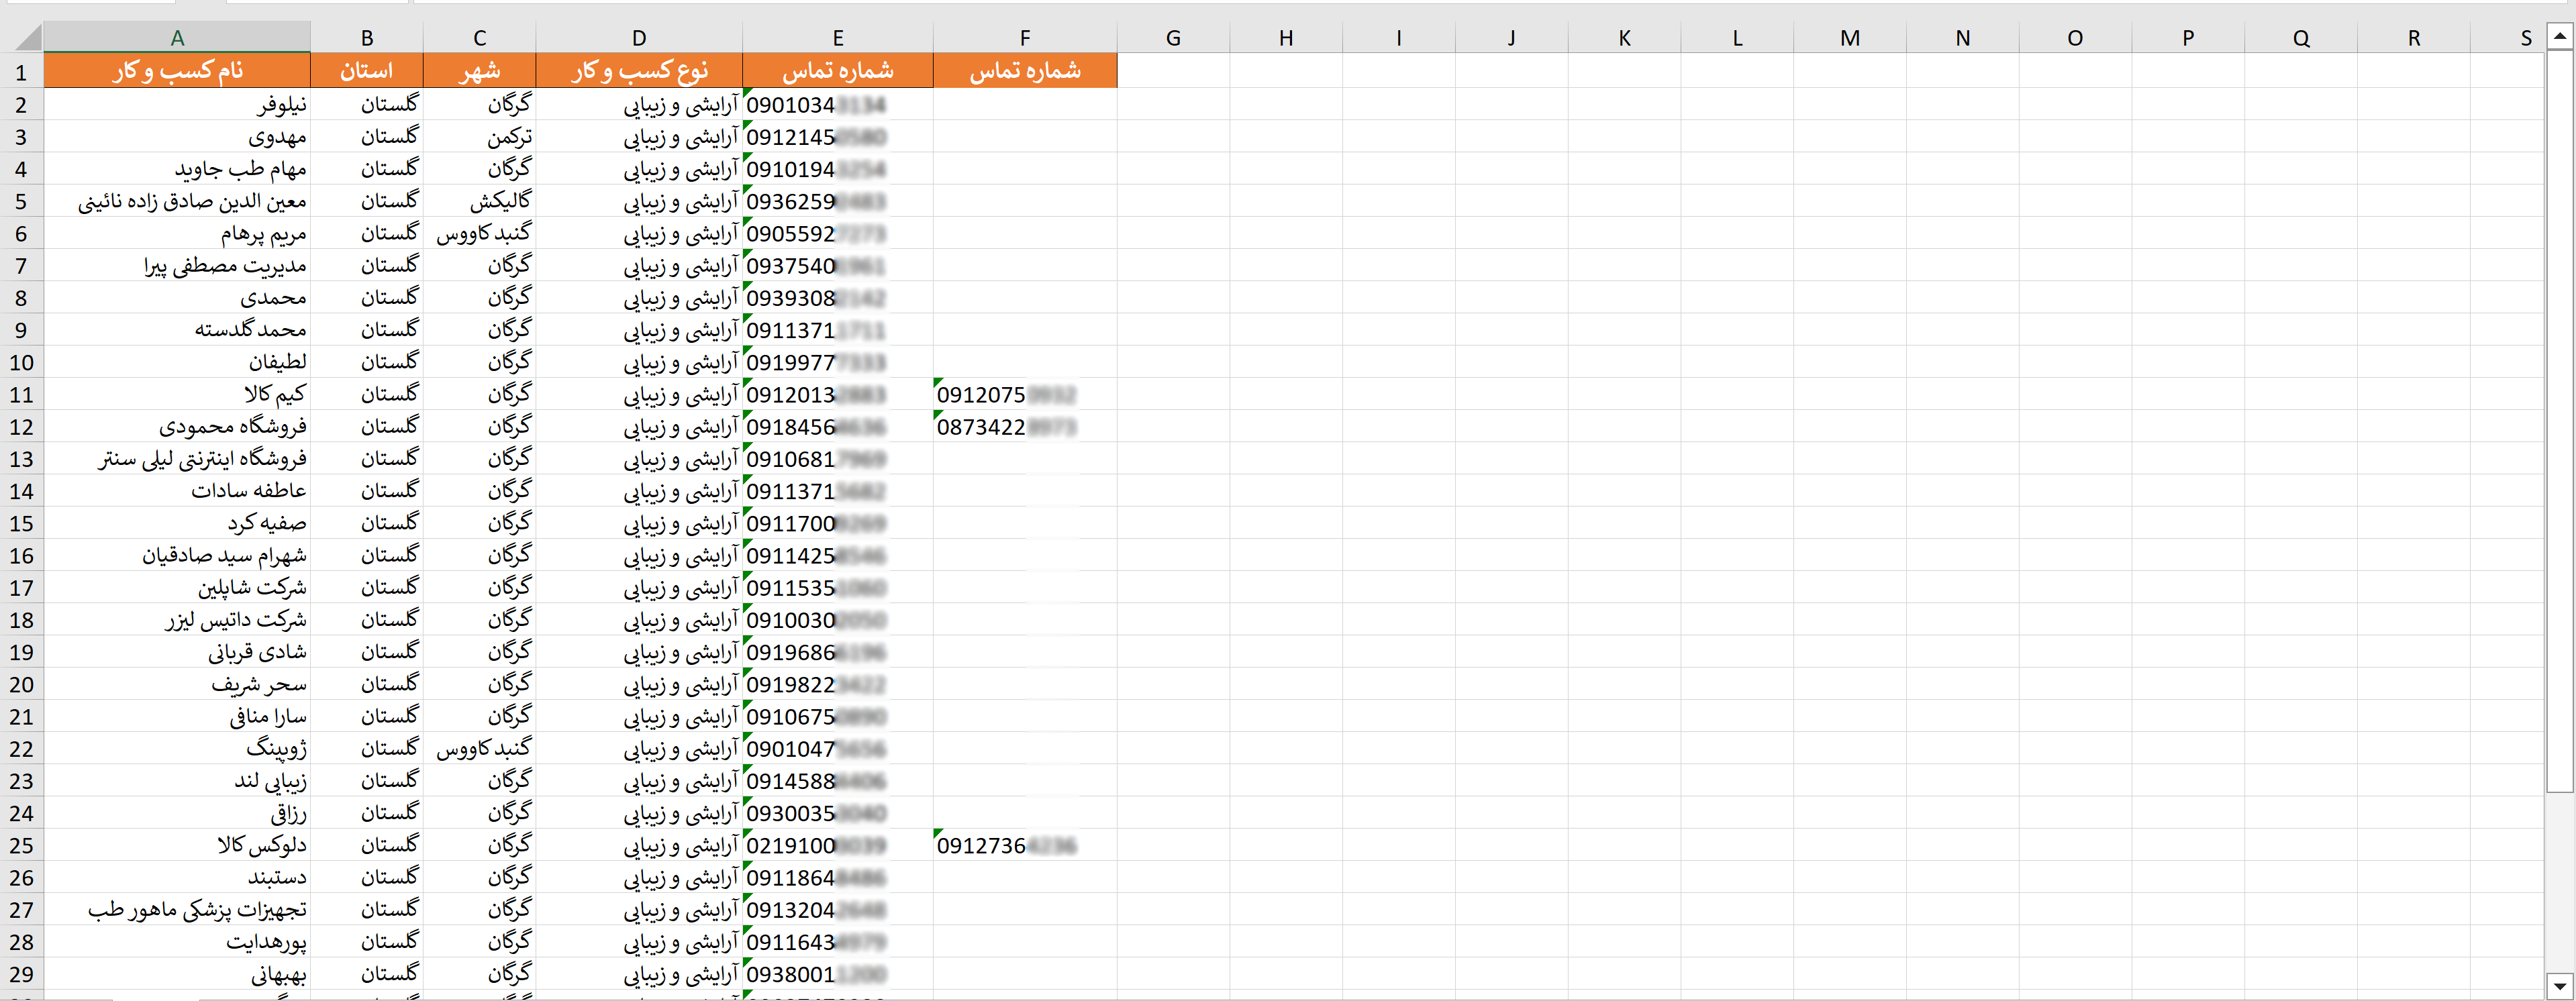Select column R header
This screenshot has width=2576, height=1001.
click(x=2414, y=38)
